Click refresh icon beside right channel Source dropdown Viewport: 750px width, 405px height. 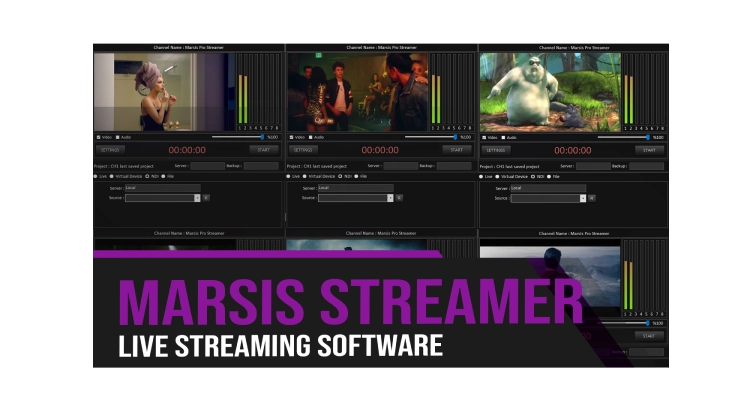click(592, 198)
